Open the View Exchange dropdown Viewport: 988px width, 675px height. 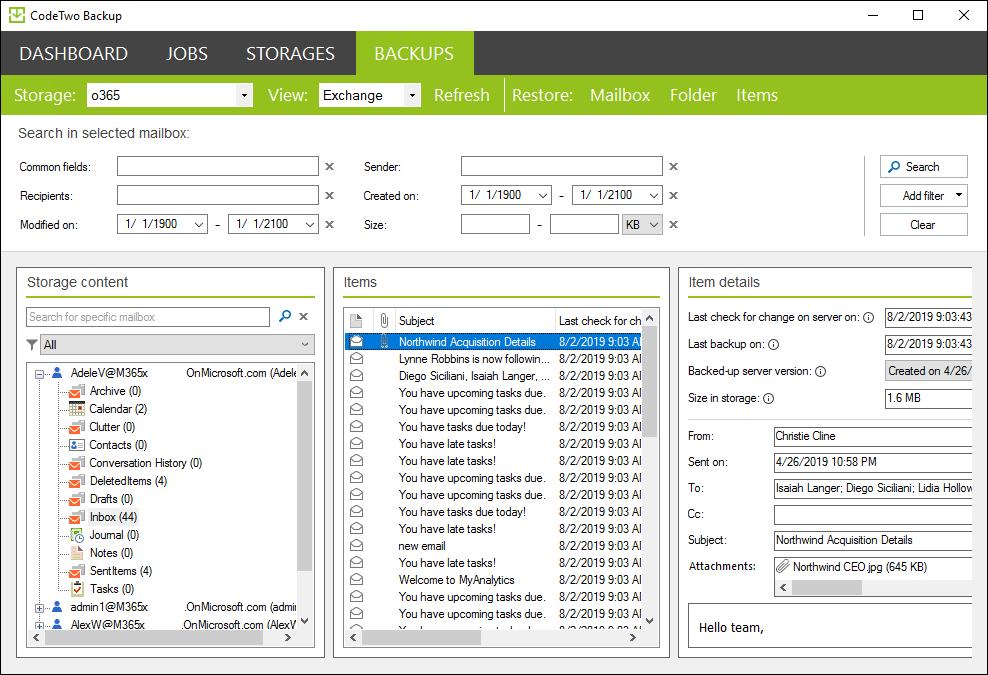point(412,95)
